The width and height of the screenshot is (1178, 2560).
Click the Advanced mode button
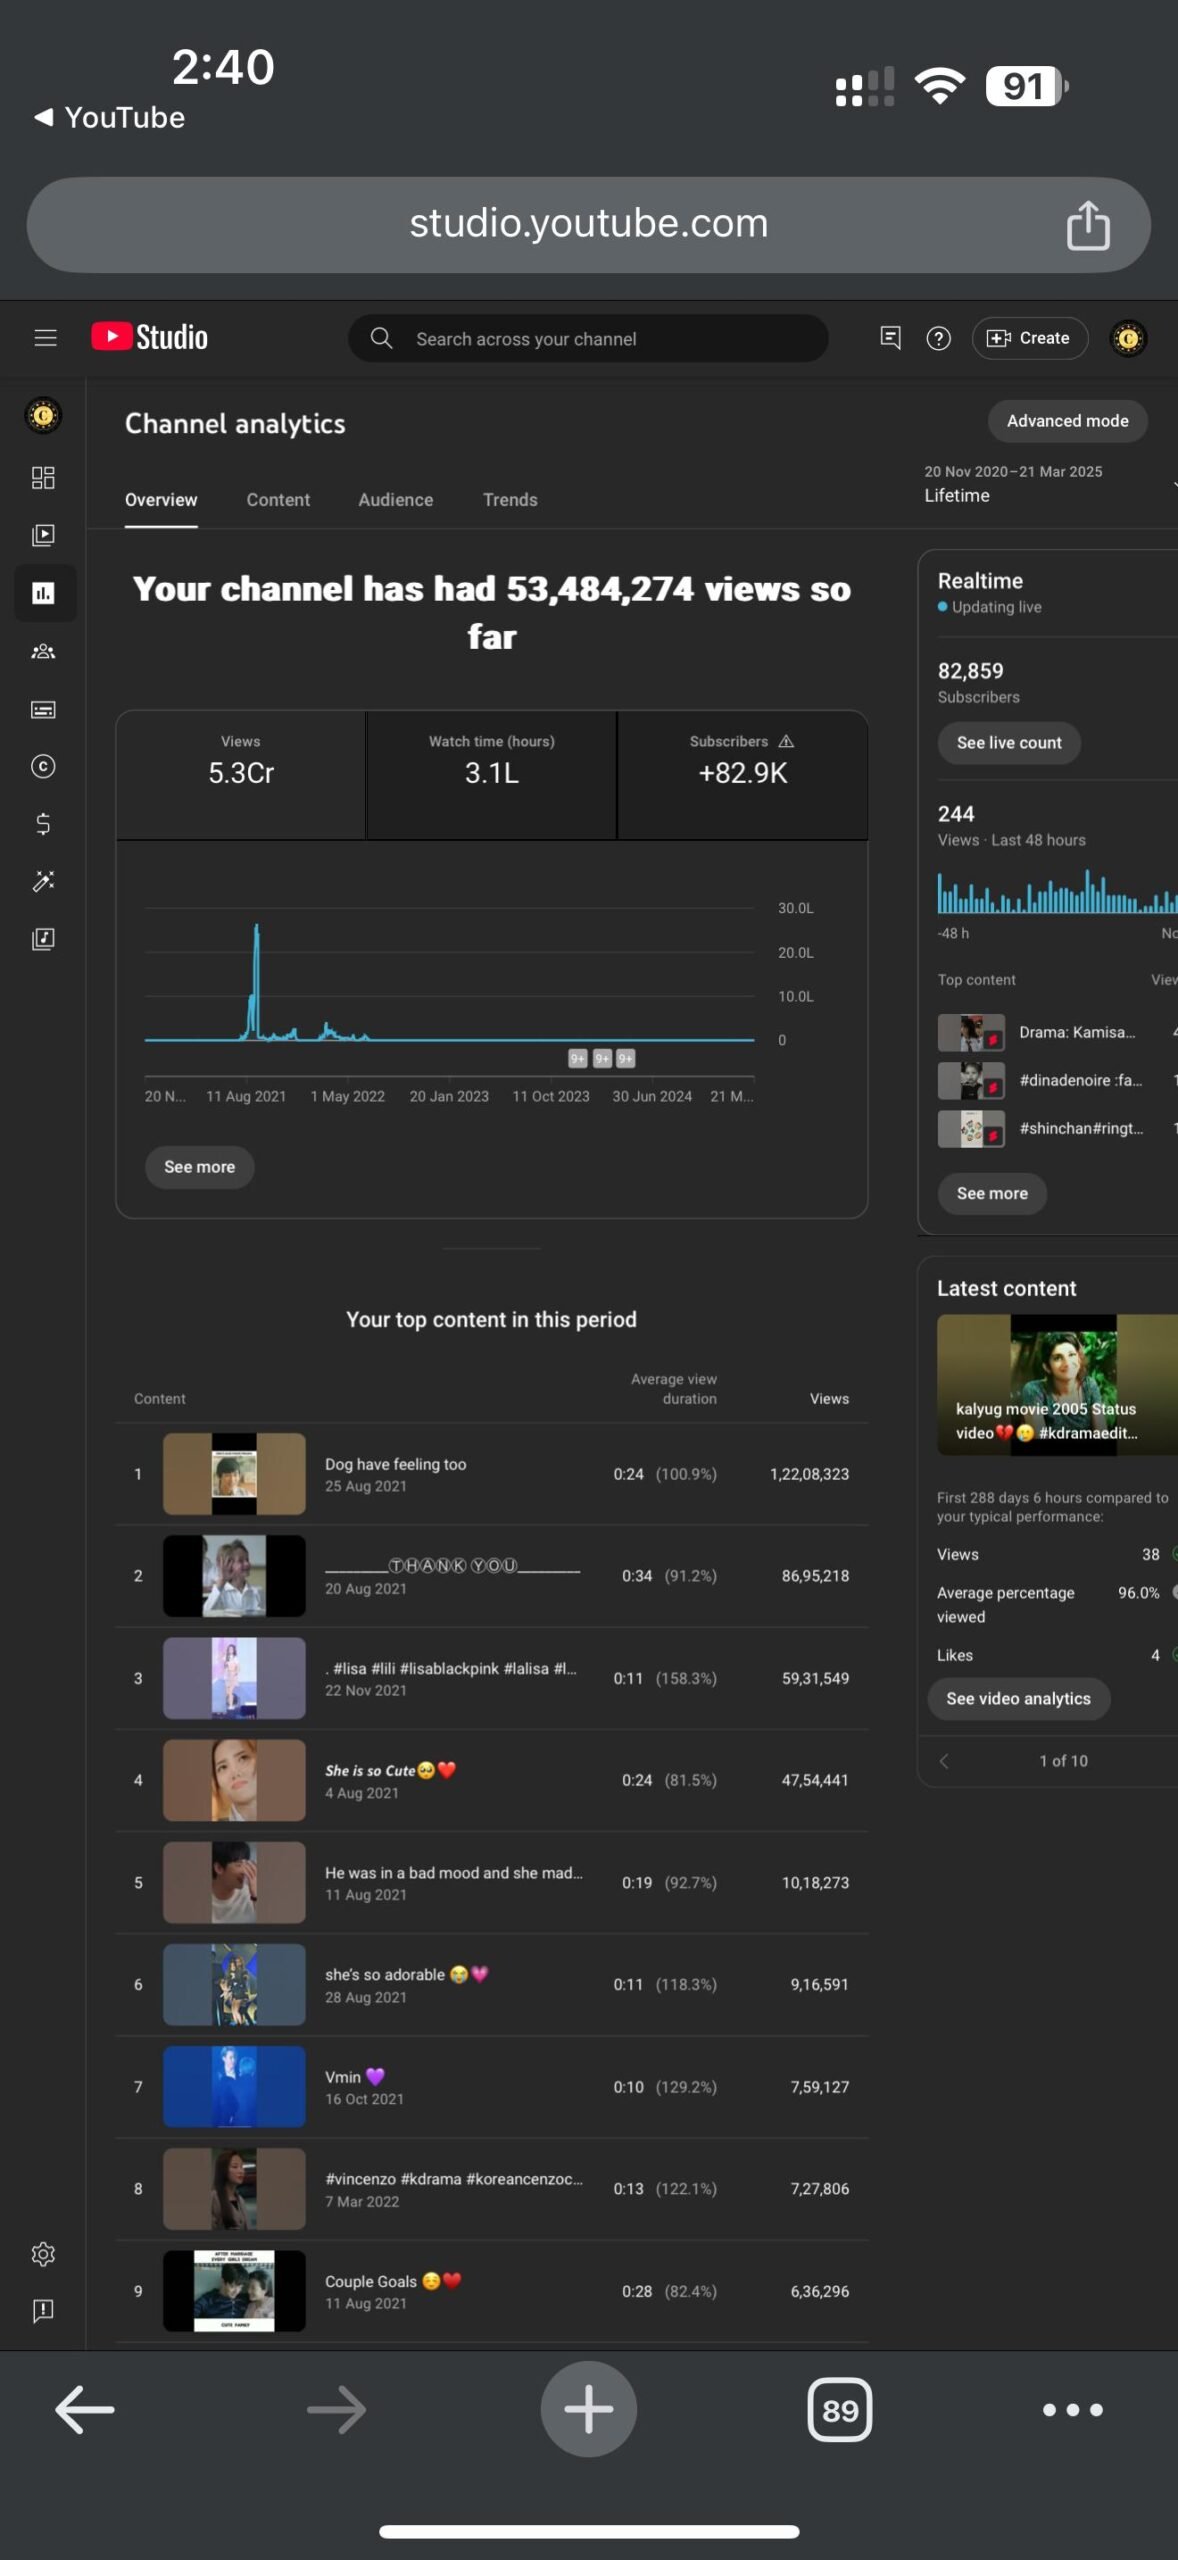coord(1067,421)
